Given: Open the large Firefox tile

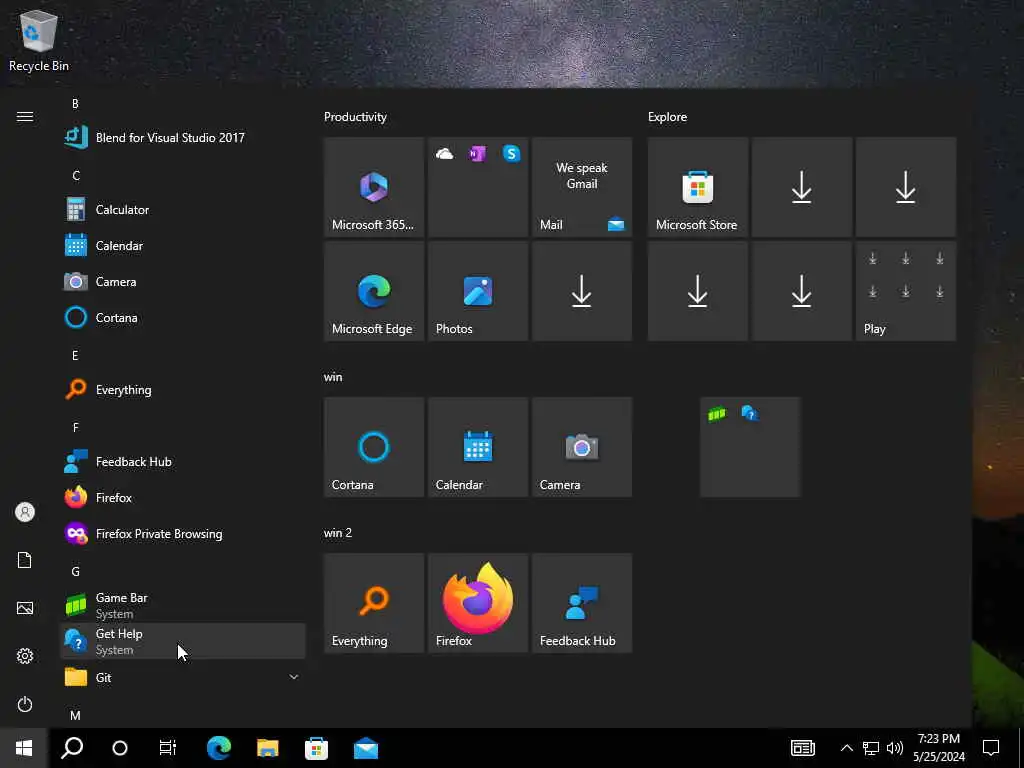Looking at the screenshot, I should click(478, 603).
